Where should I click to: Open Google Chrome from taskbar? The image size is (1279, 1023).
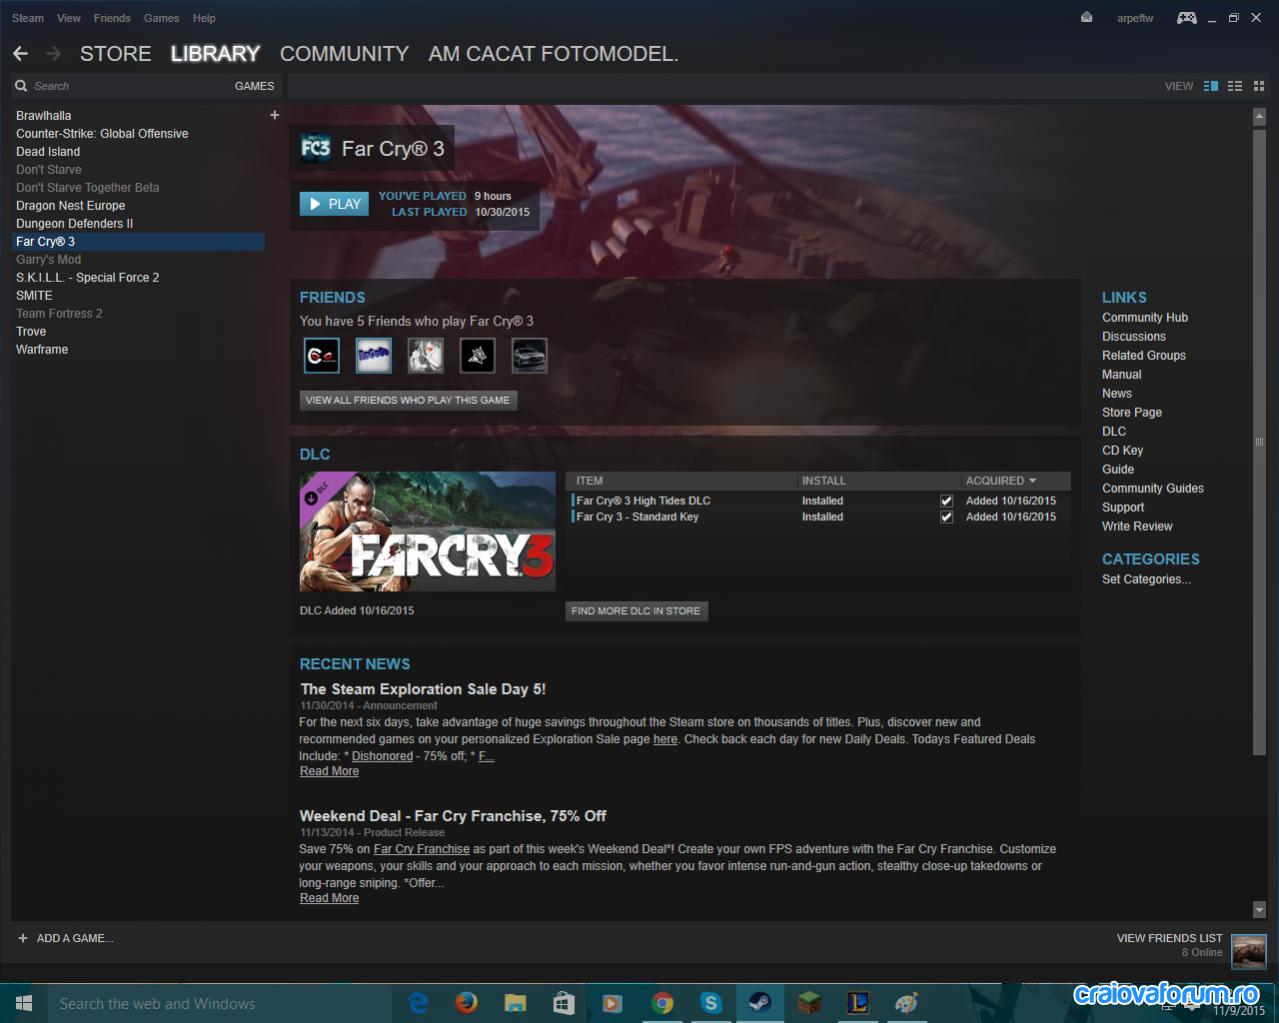pyautogui.click(x=662, y=1003)
